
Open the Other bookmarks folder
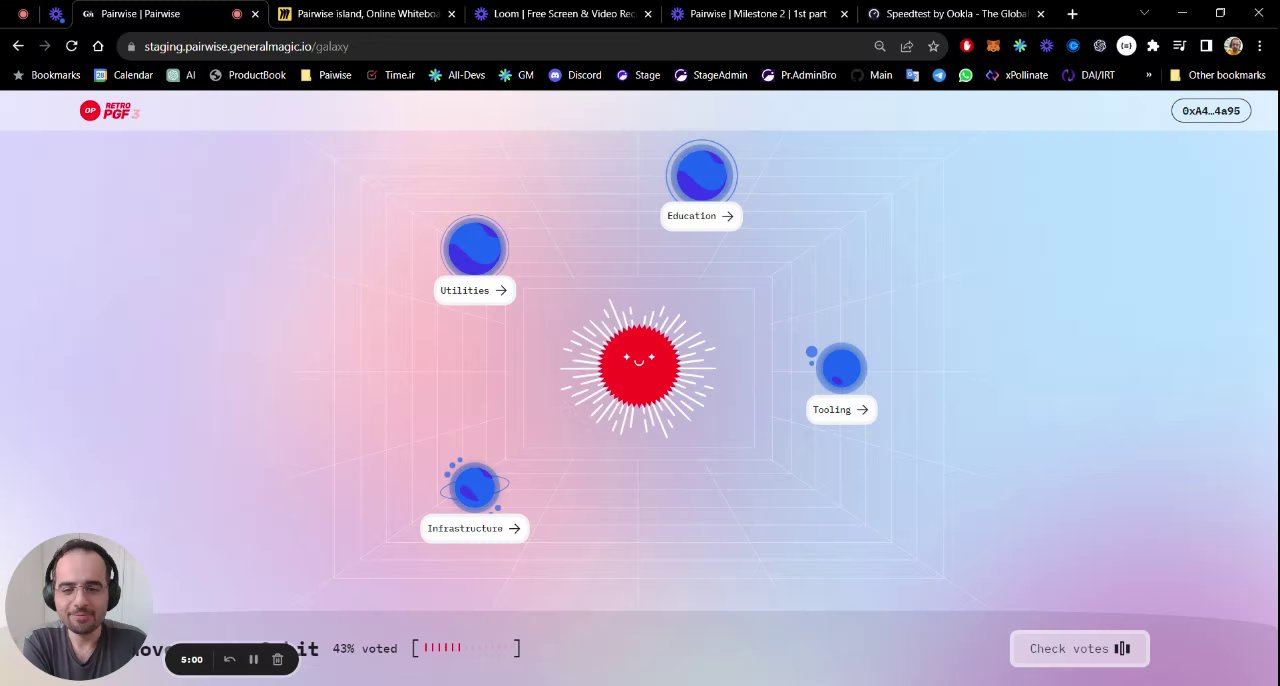pos(1217,75)
